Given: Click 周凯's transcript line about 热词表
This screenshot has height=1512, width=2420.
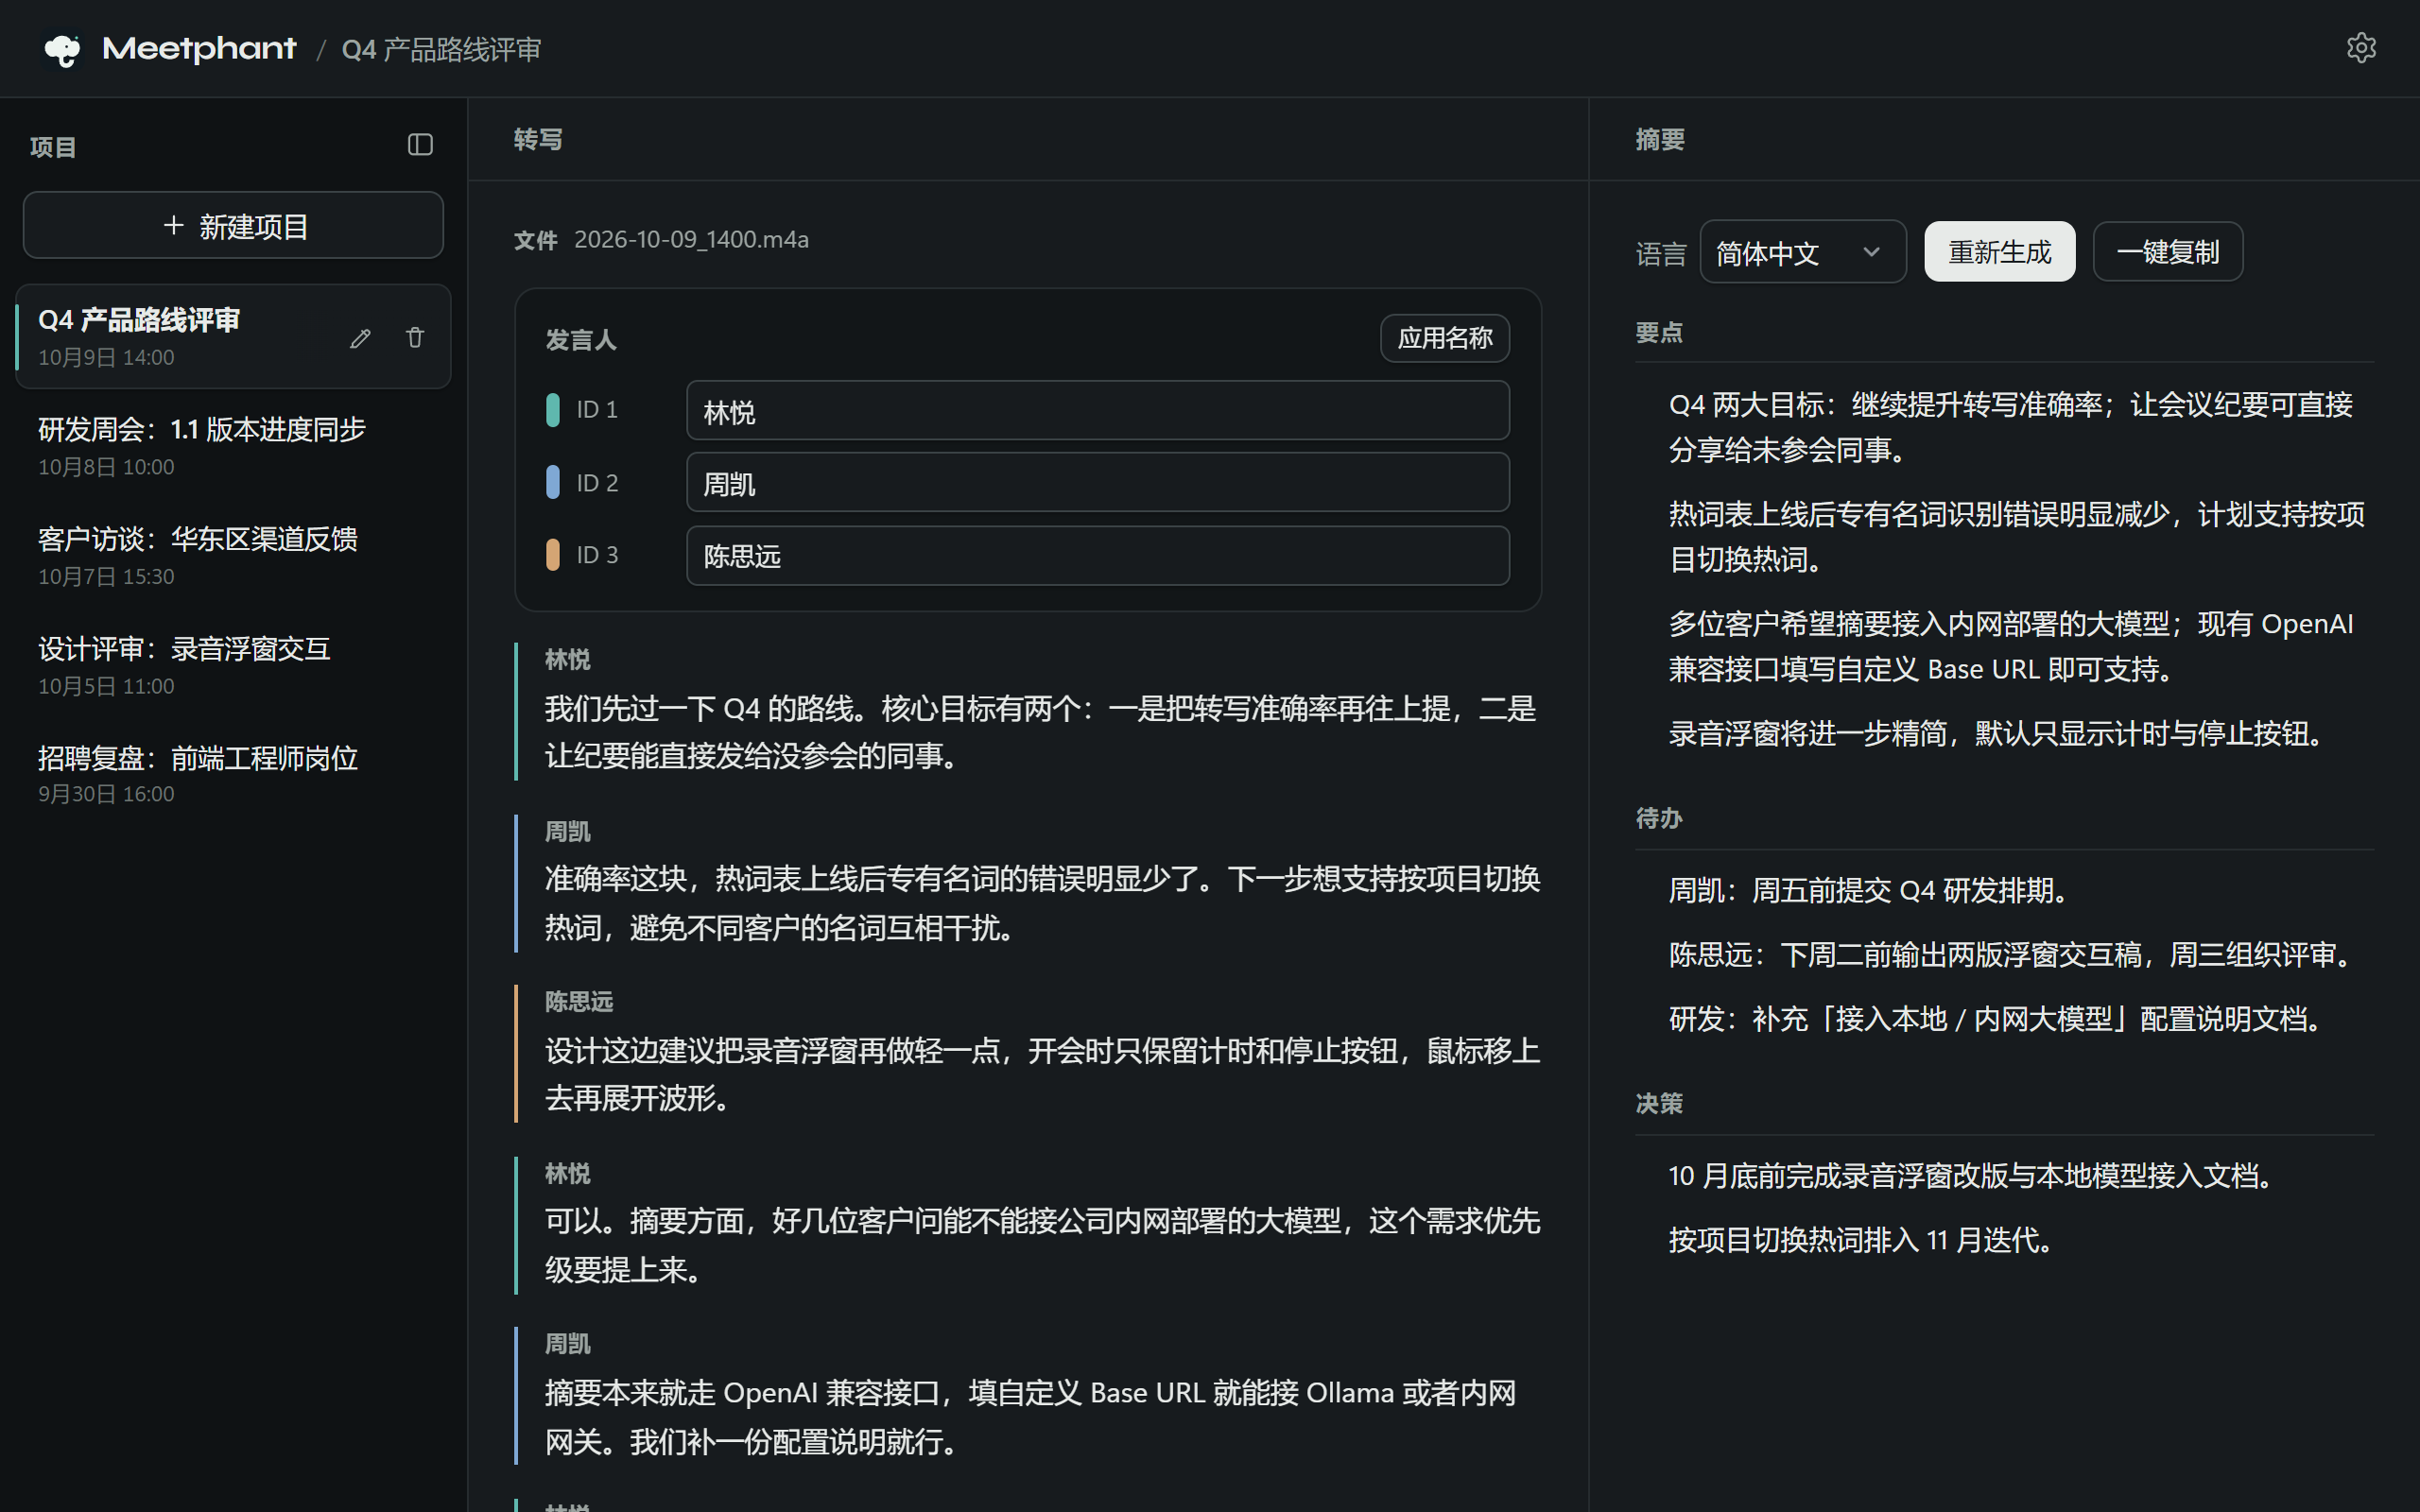Looking at the screenshot, I should (1042, 903).
